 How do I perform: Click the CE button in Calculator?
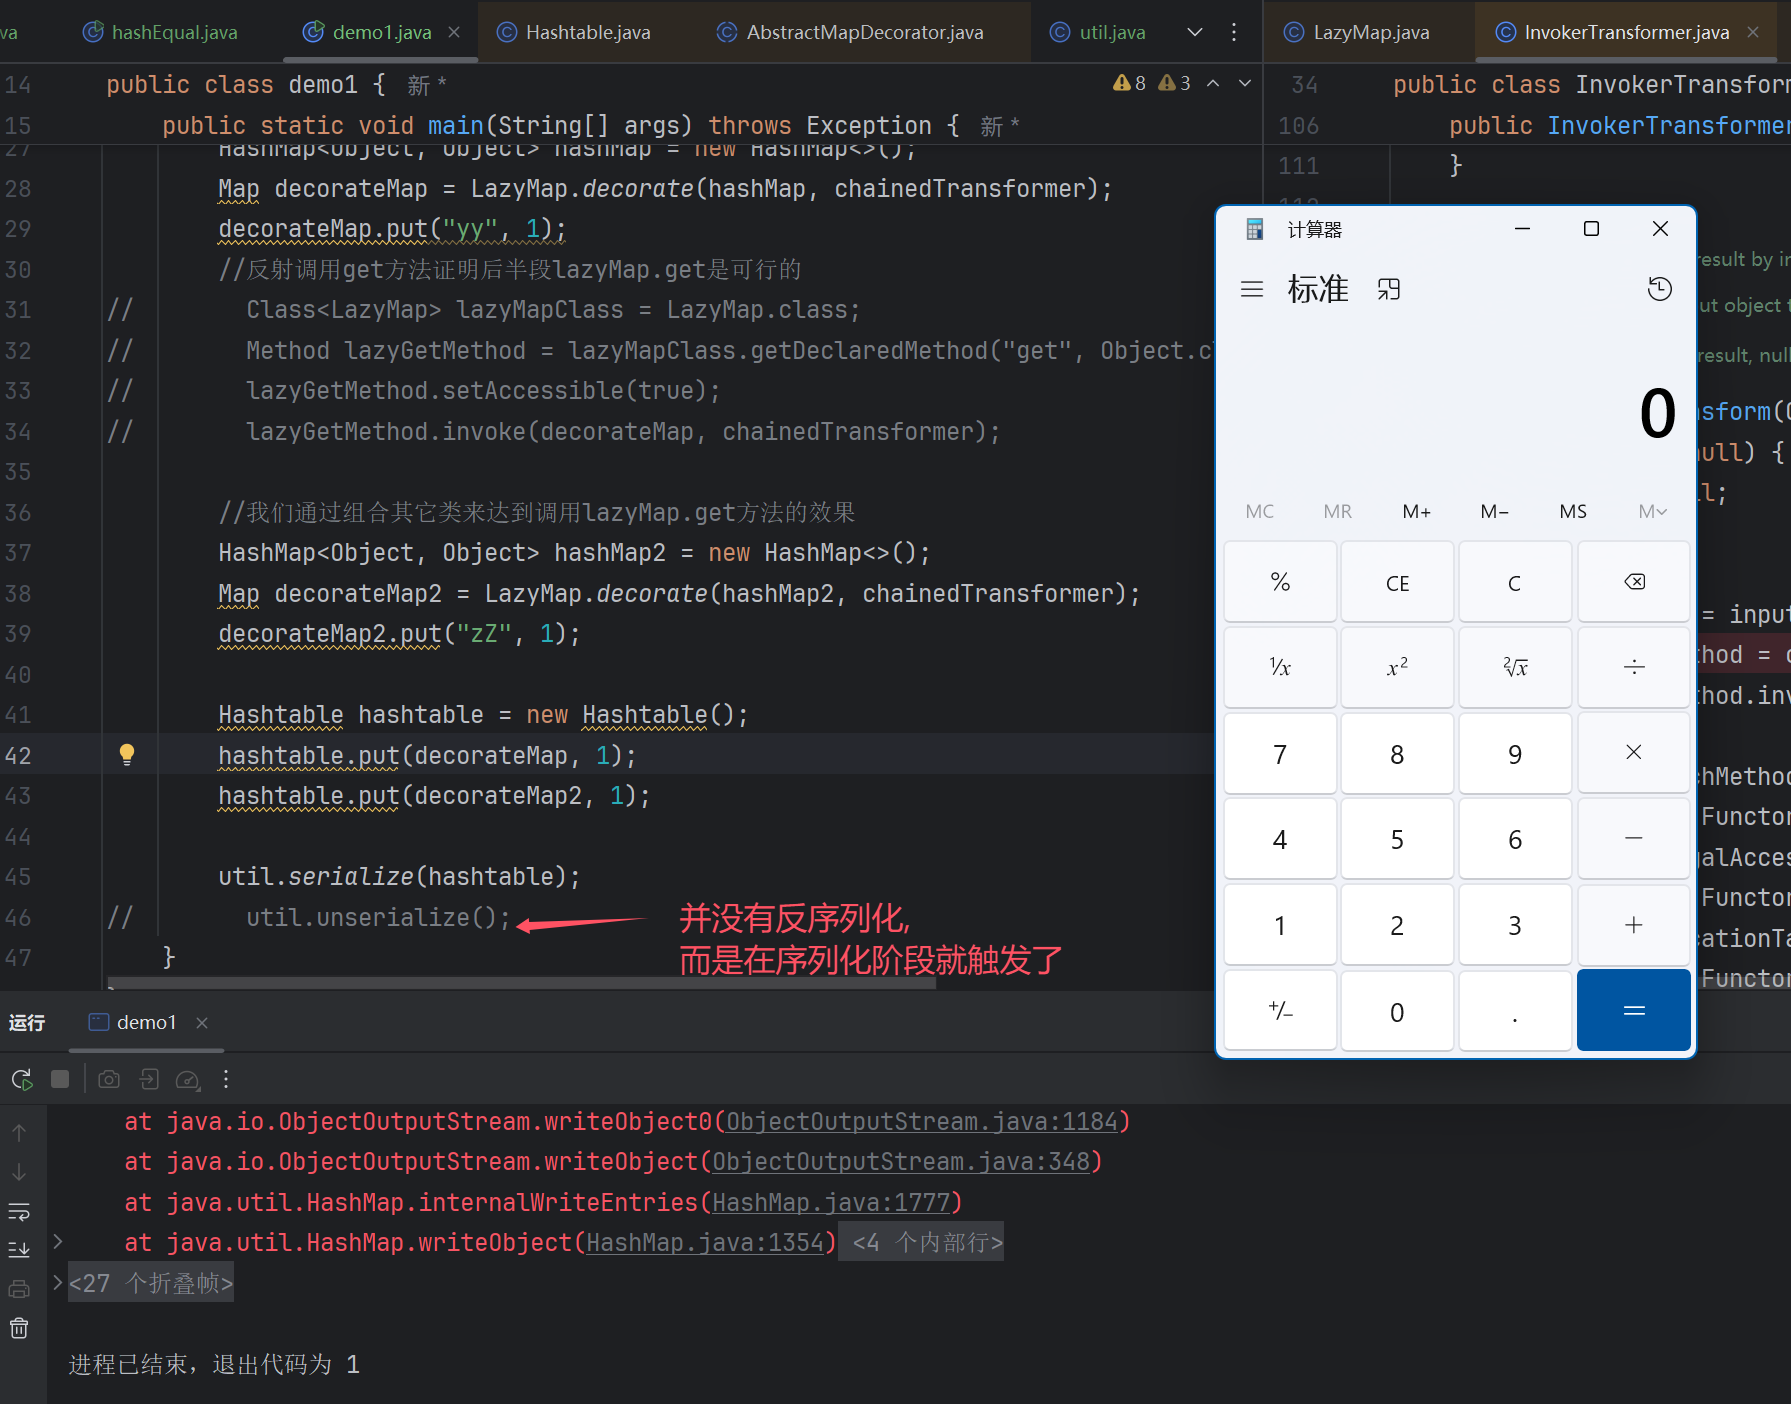click(1397, 582)
